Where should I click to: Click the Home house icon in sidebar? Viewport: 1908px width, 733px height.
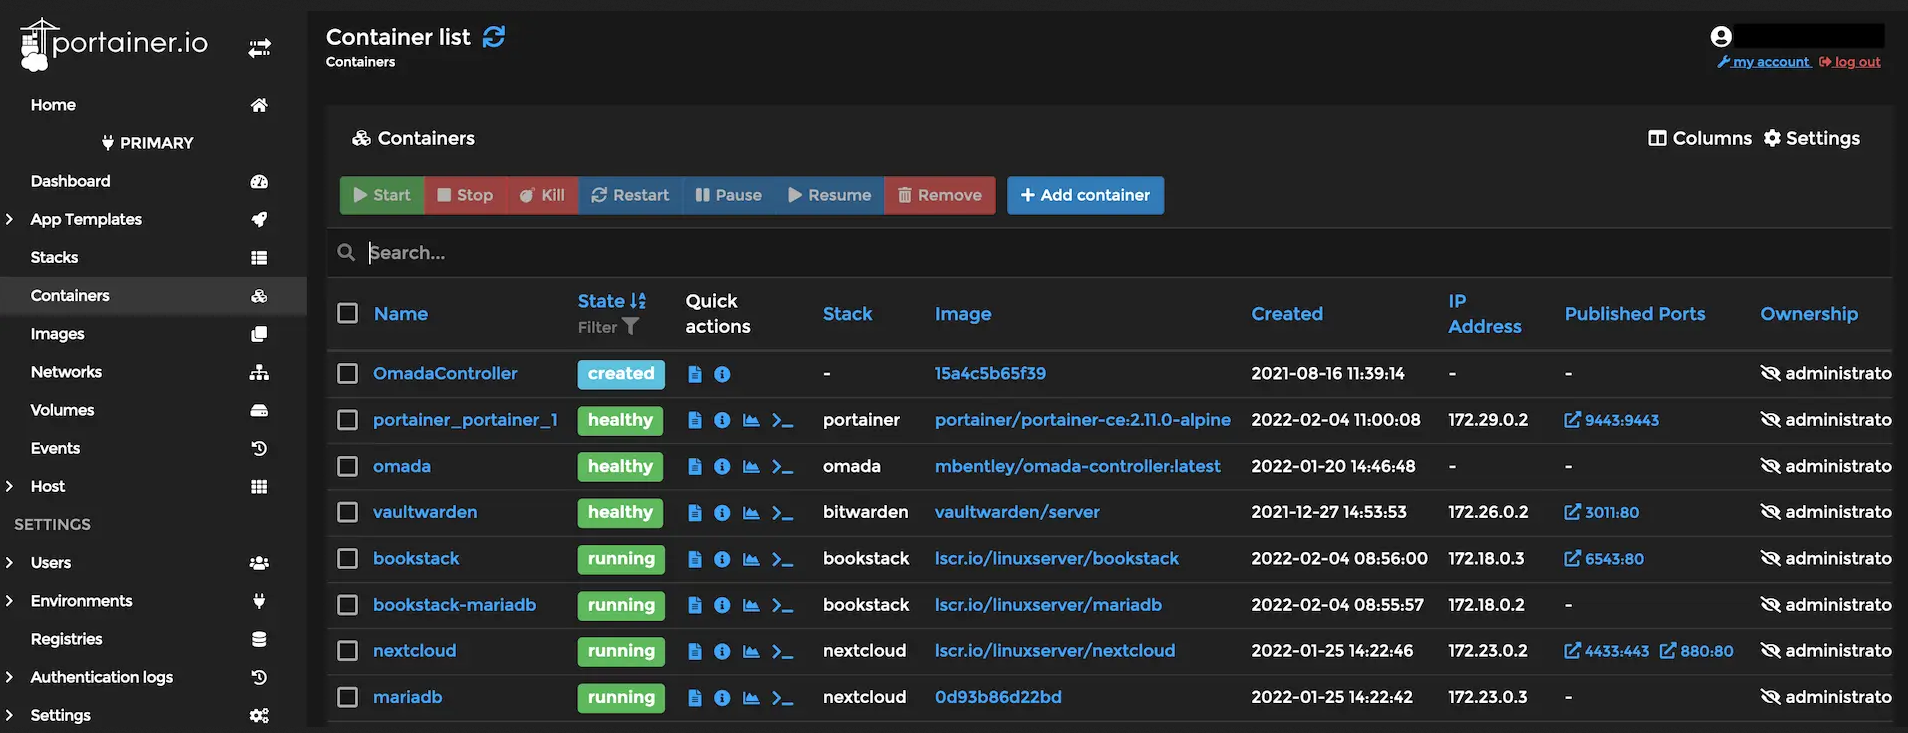(x=259, y=105)
